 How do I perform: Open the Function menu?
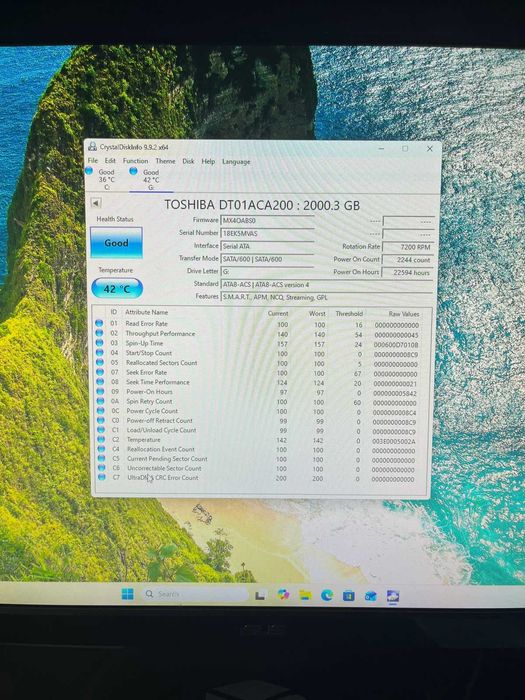[x=135, y=161]
